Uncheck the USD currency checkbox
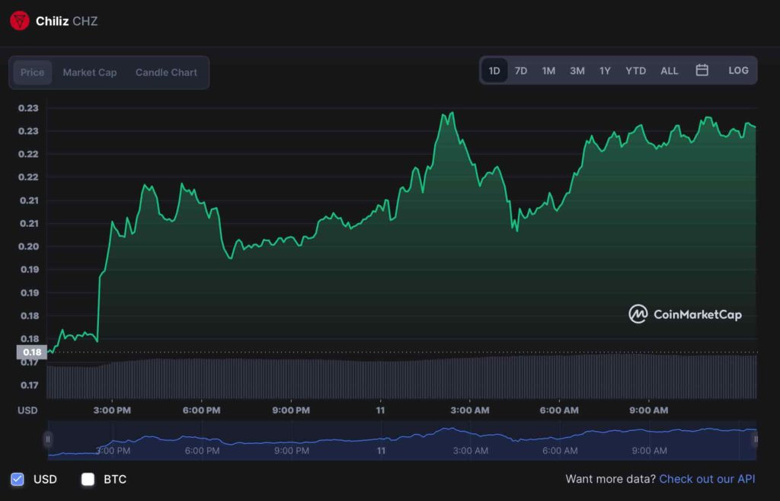The image size is (780, 501). tap(17, 479)
